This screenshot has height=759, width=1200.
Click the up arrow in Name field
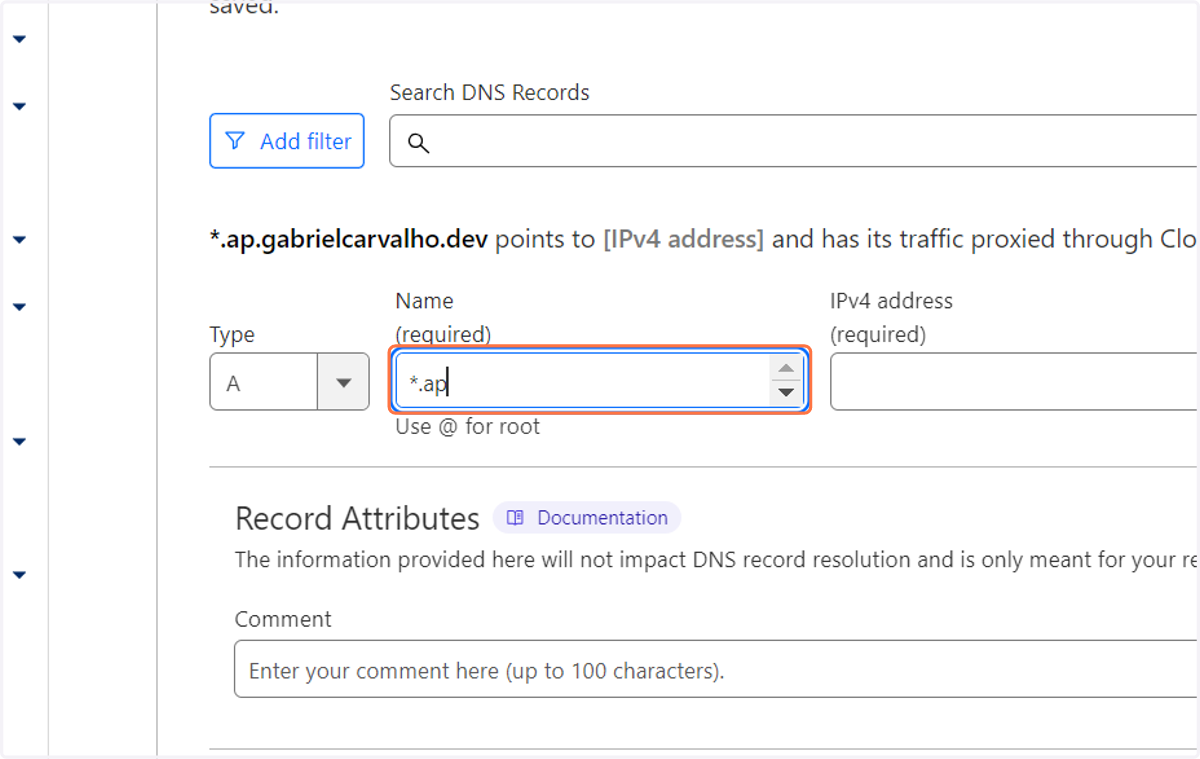coord(786,368)
